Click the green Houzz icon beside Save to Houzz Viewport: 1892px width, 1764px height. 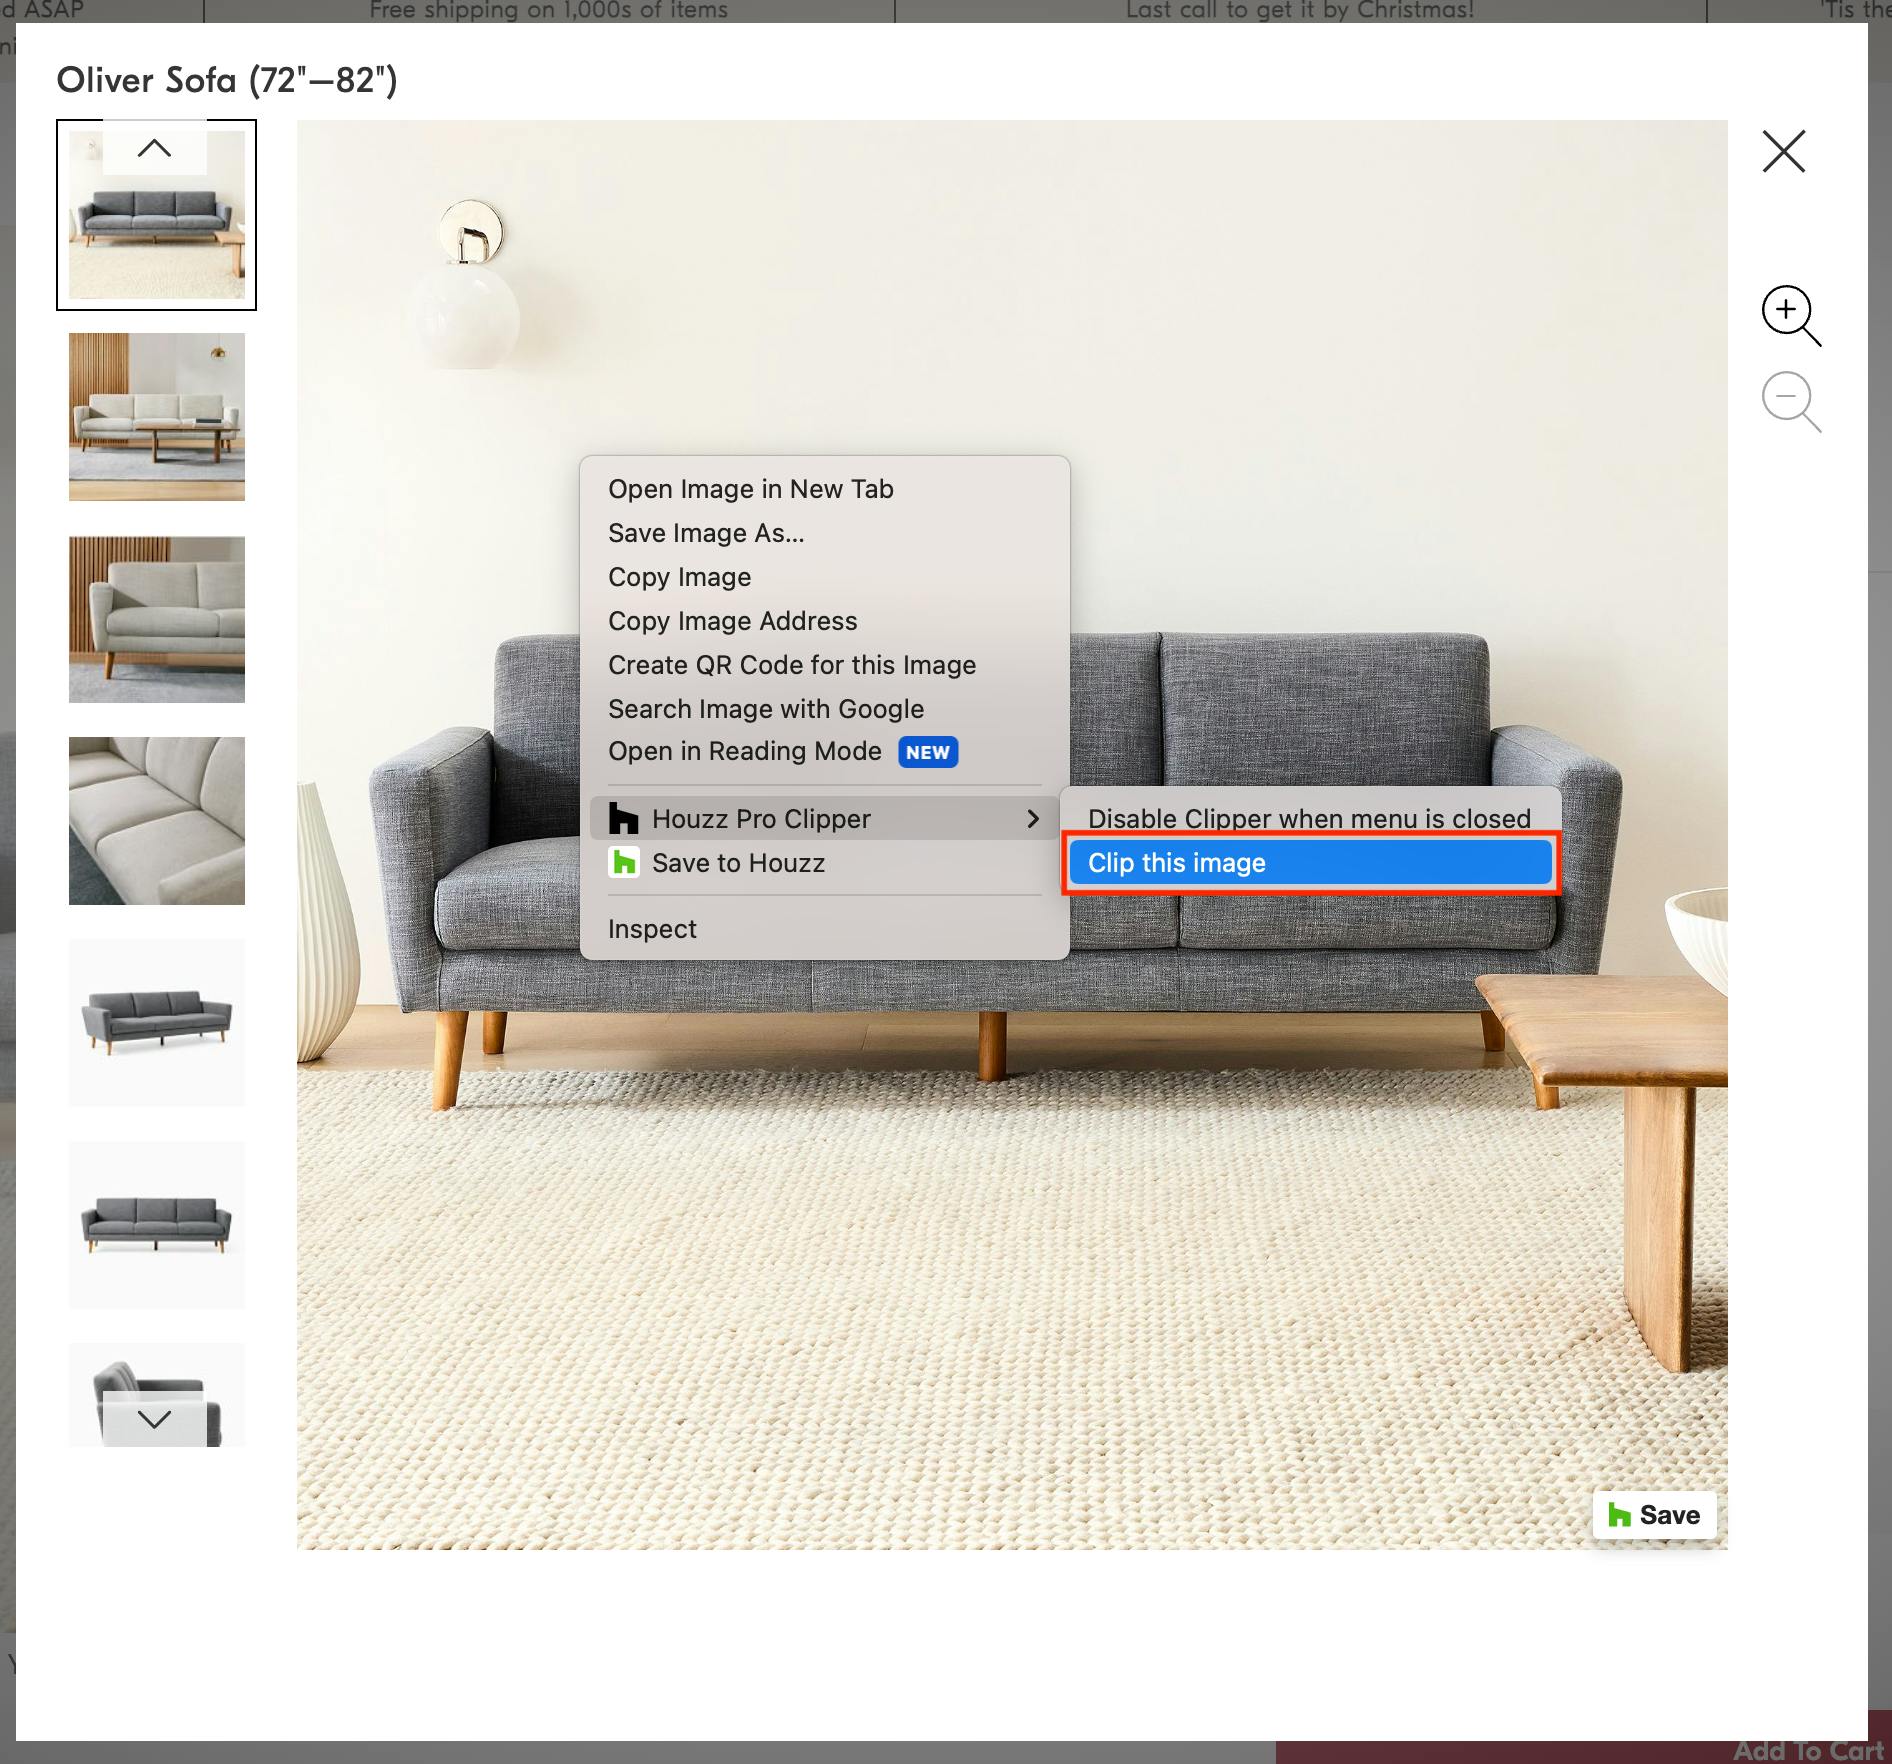624,863
